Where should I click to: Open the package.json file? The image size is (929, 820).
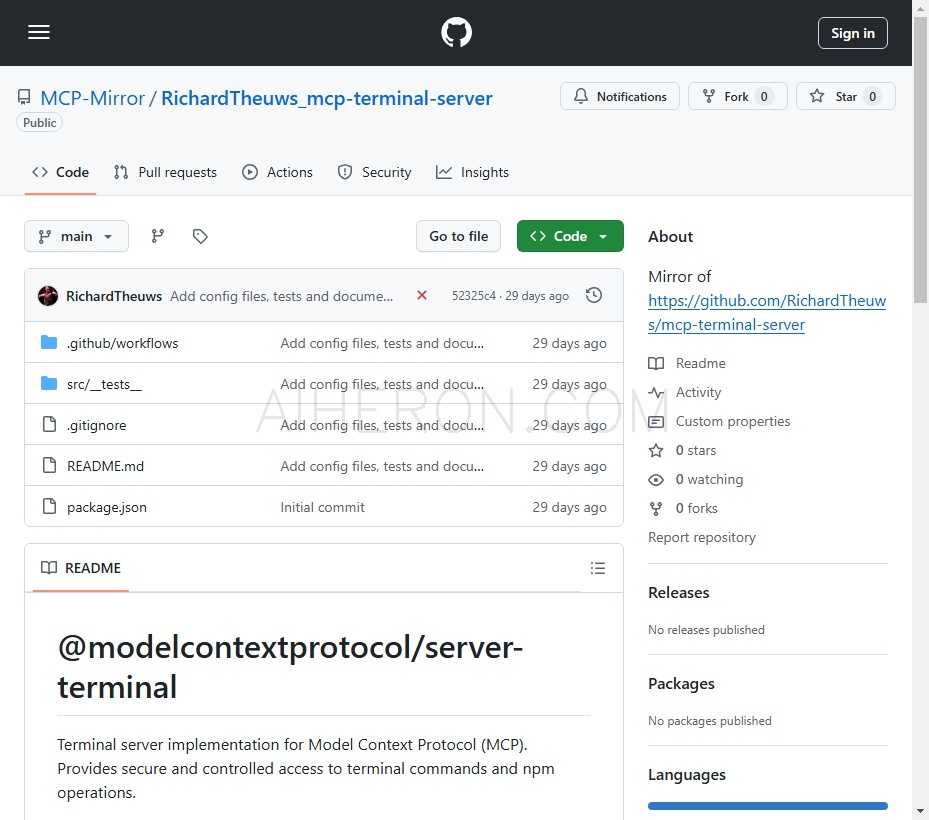tap(106, 507)
